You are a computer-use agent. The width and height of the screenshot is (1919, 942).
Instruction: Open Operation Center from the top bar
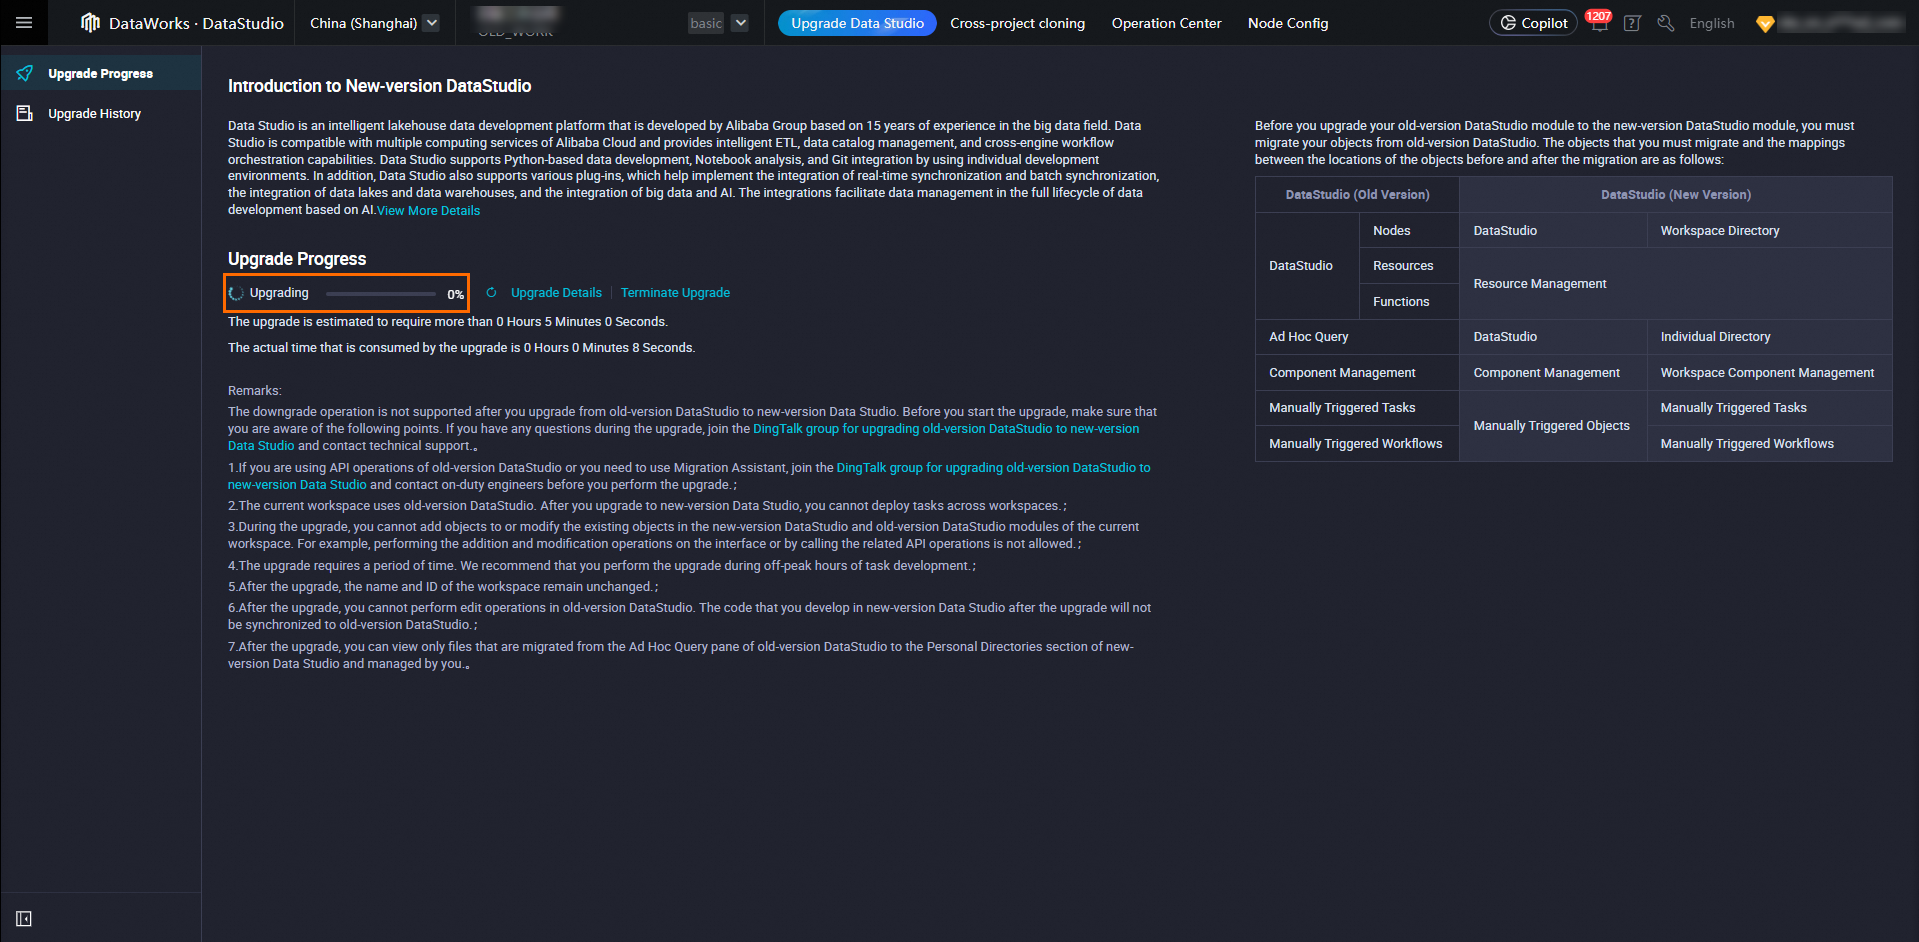click(1167, 23)
